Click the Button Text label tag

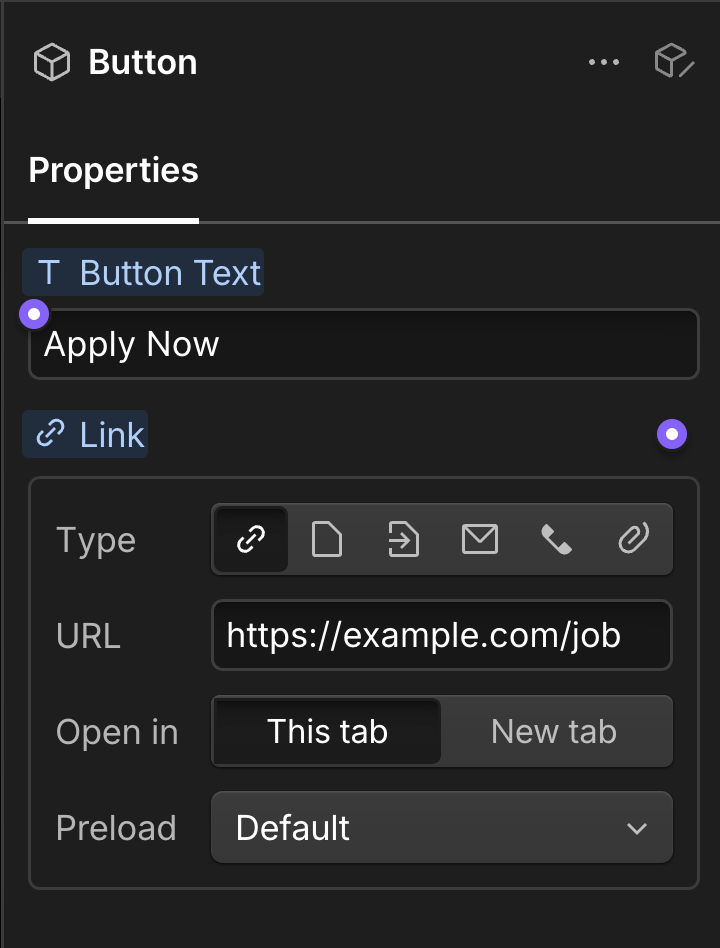click(143, 272)
